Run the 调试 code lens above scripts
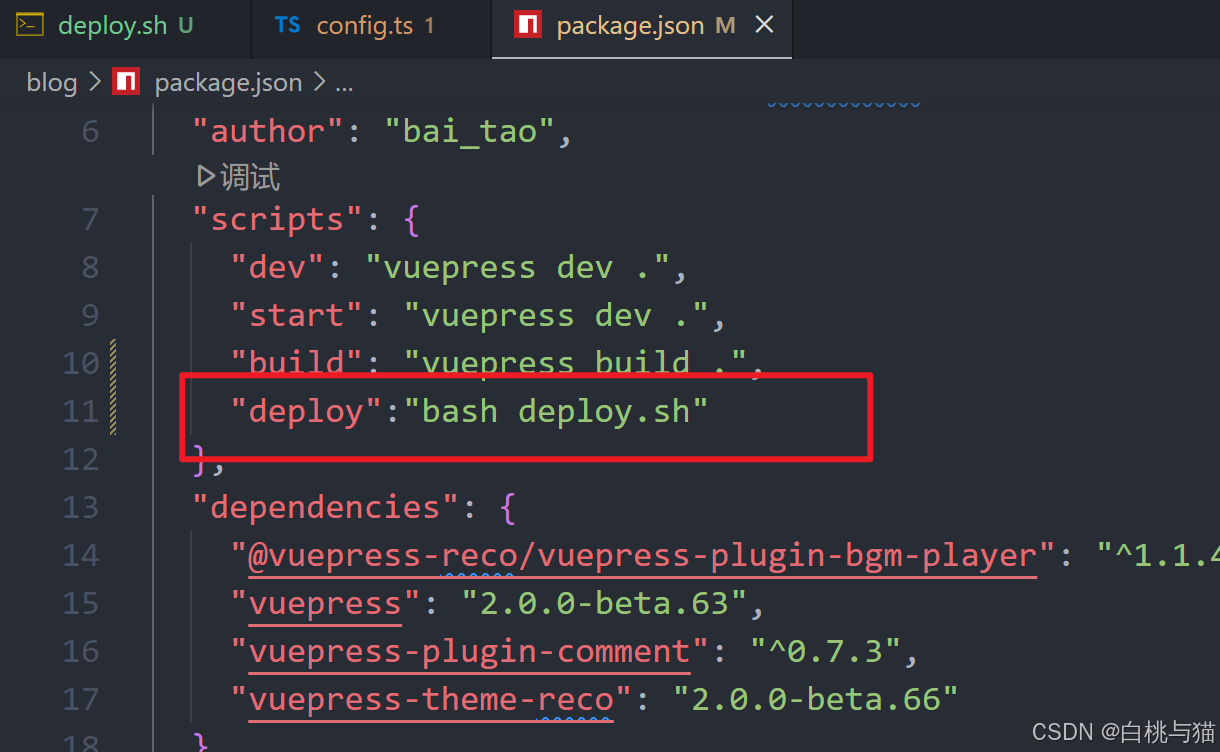The height and width of the screenshot is (752, 1220). pos(248,176)
